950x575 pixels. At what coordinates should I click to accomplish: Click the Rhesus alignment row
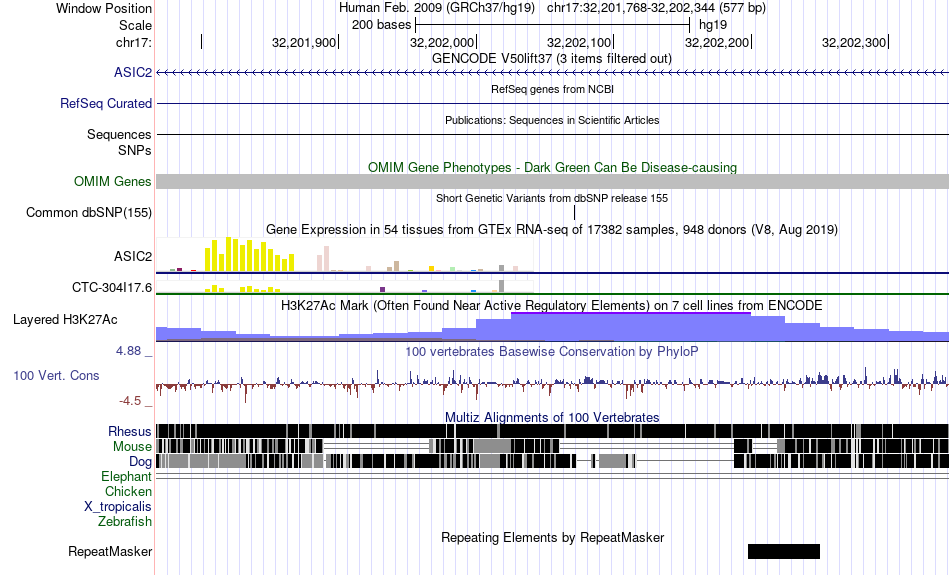pyautogui.click(x=553, y=431)
